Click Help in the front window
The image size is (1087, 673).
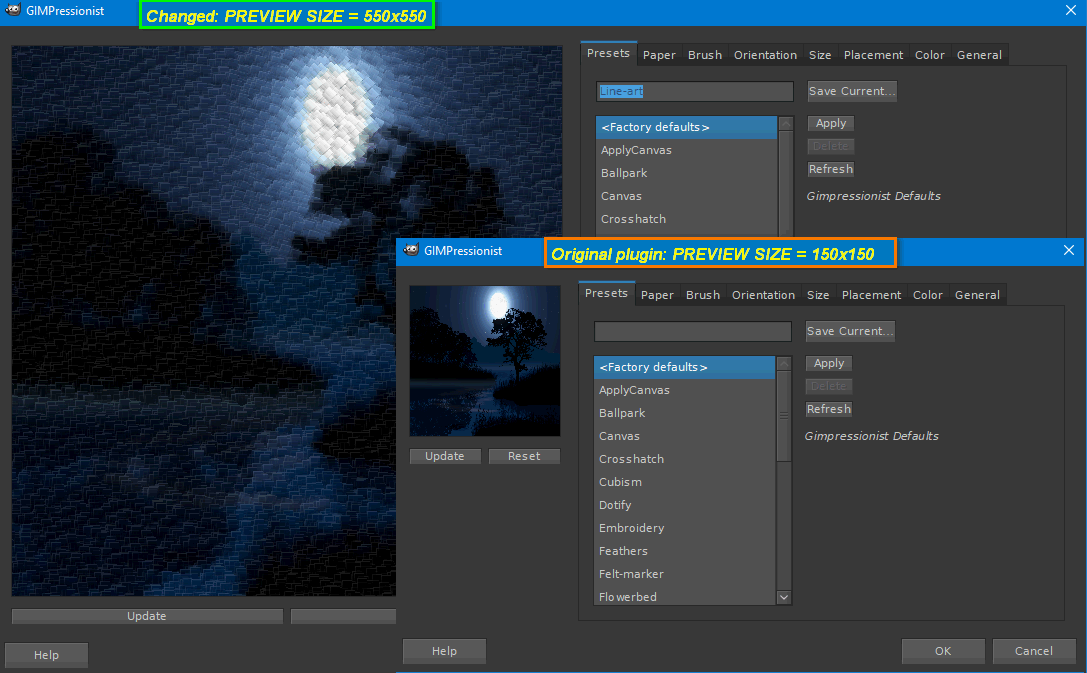[444, 651]
